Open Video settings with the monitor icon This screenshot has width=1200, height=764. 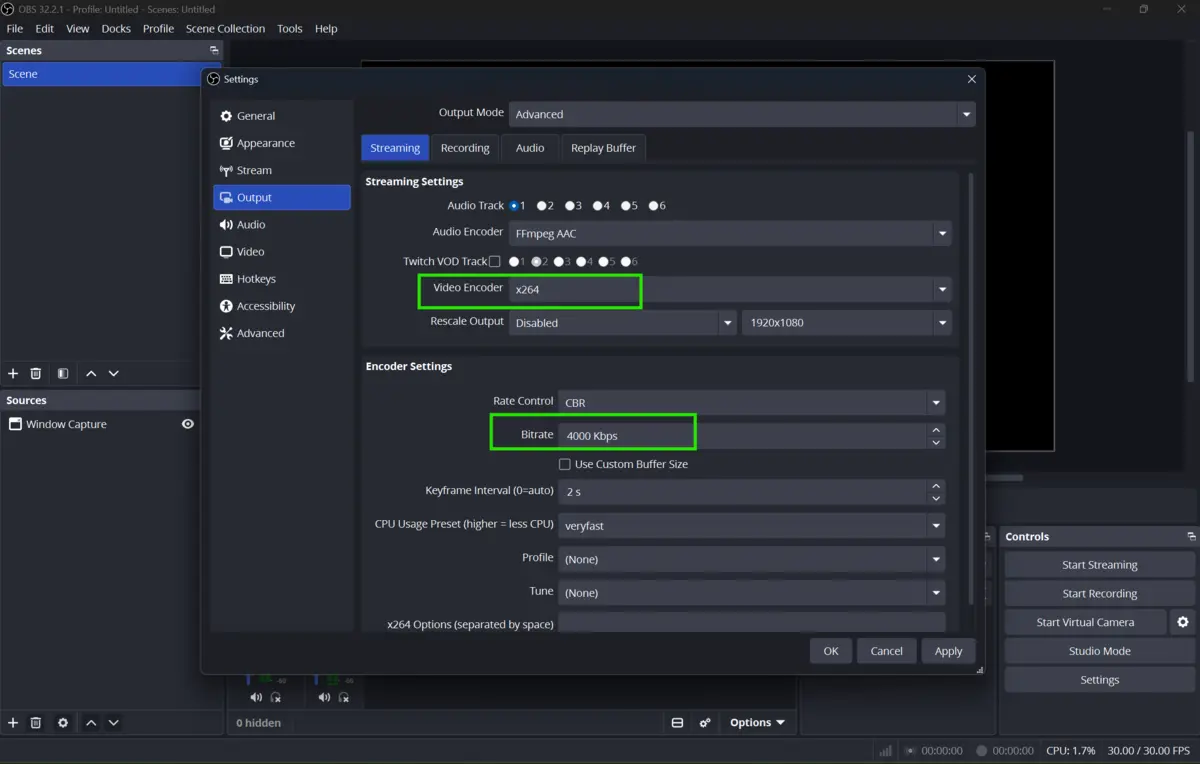pyautogui.click(x=226, y=252)
